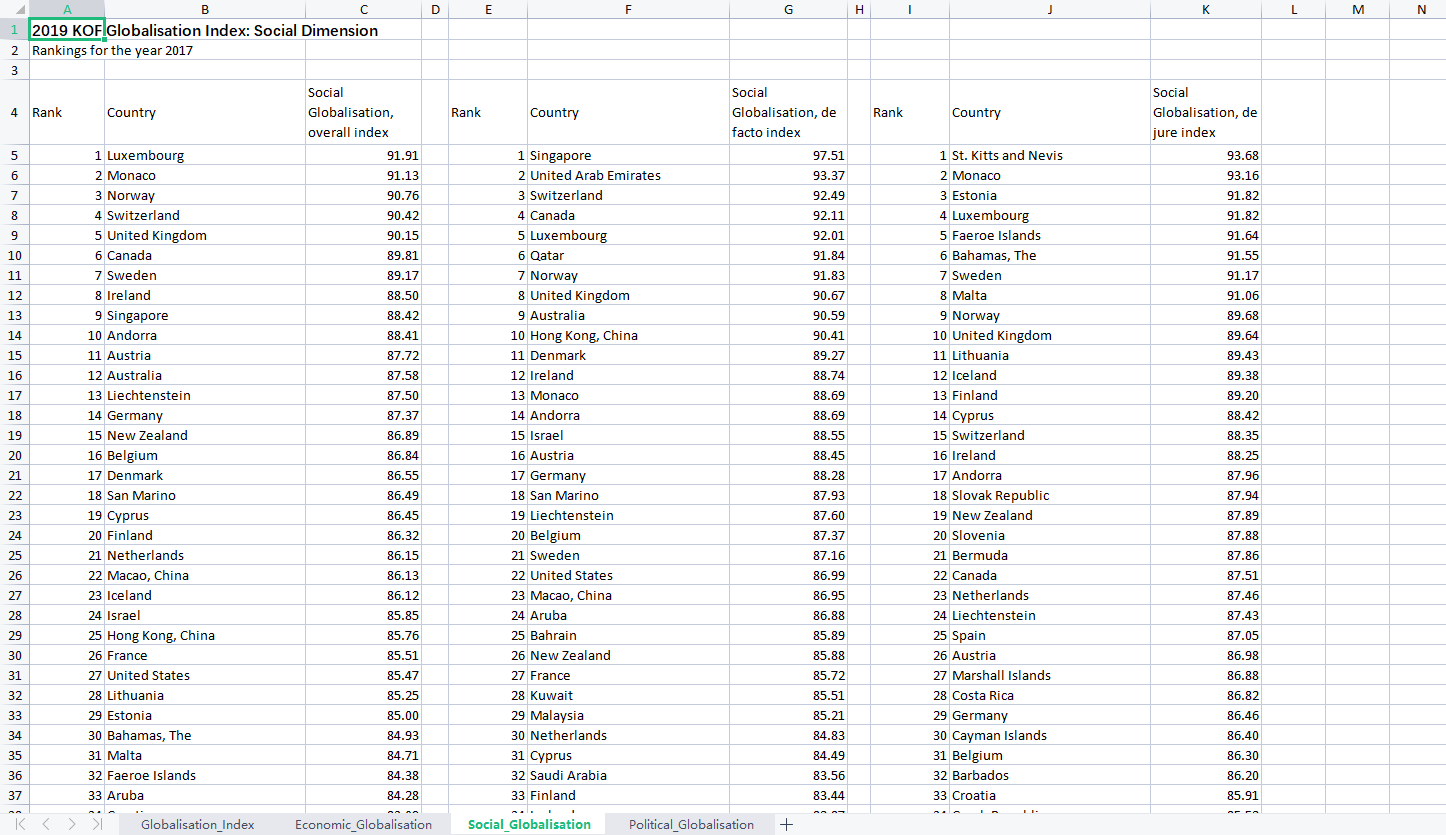1446x835 pixels.
Task: Click previous sheet navigation arrow
Action: 46,824
